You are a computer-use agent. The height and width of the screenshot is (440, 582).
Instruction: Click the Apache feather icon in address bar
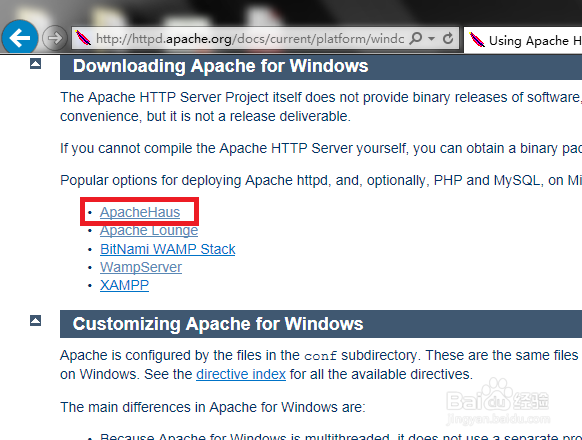[83, 38]
